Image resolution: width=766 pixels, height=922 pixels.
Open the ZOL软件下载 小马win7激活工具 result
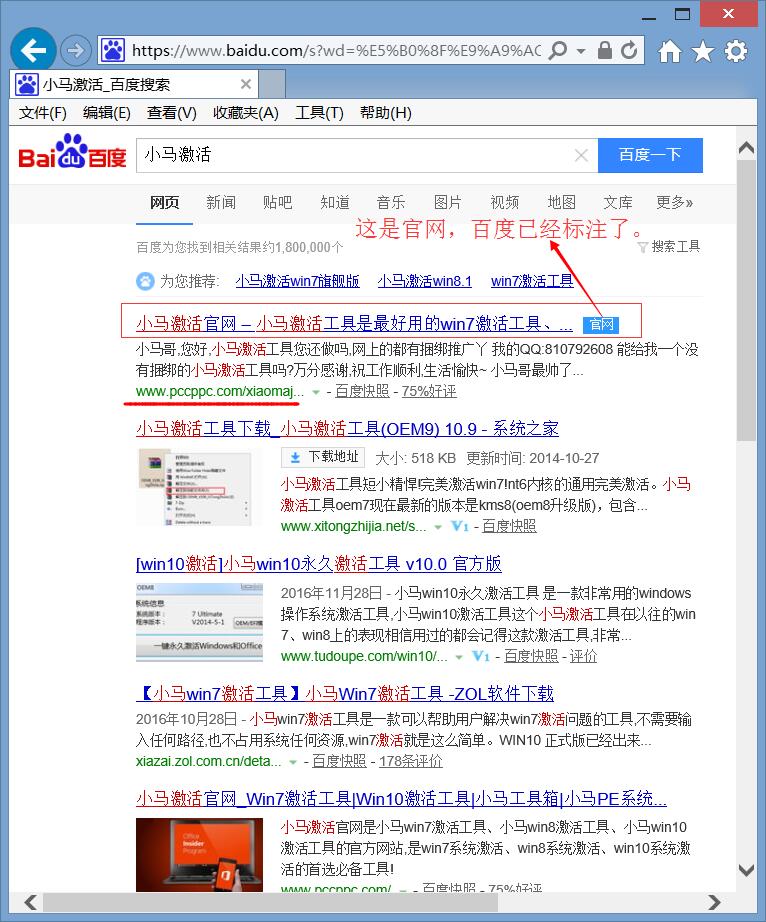point(344,694)
